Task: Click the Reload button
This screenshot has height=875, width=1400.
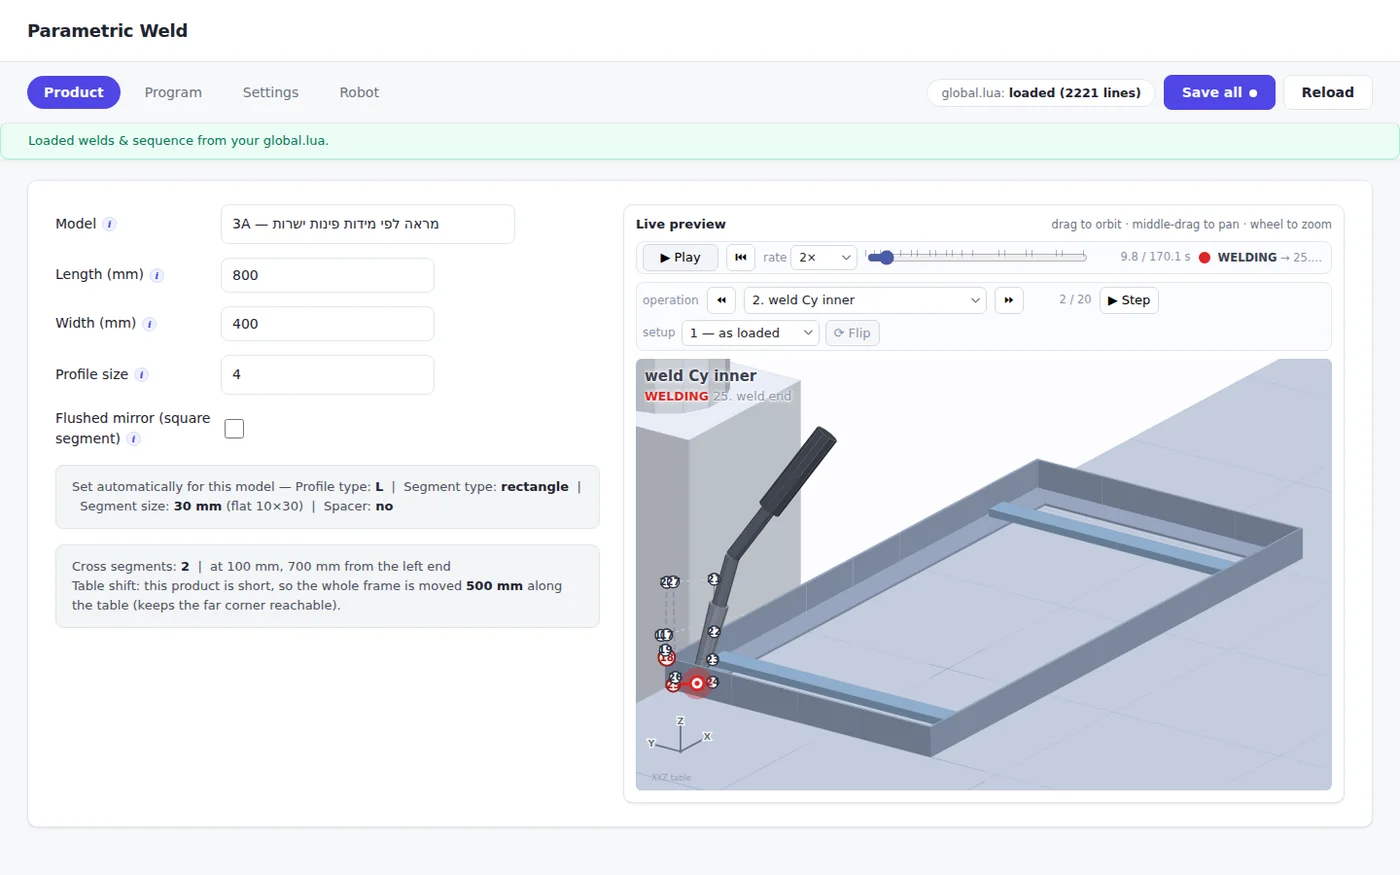Action: (x=1328, y=92)
